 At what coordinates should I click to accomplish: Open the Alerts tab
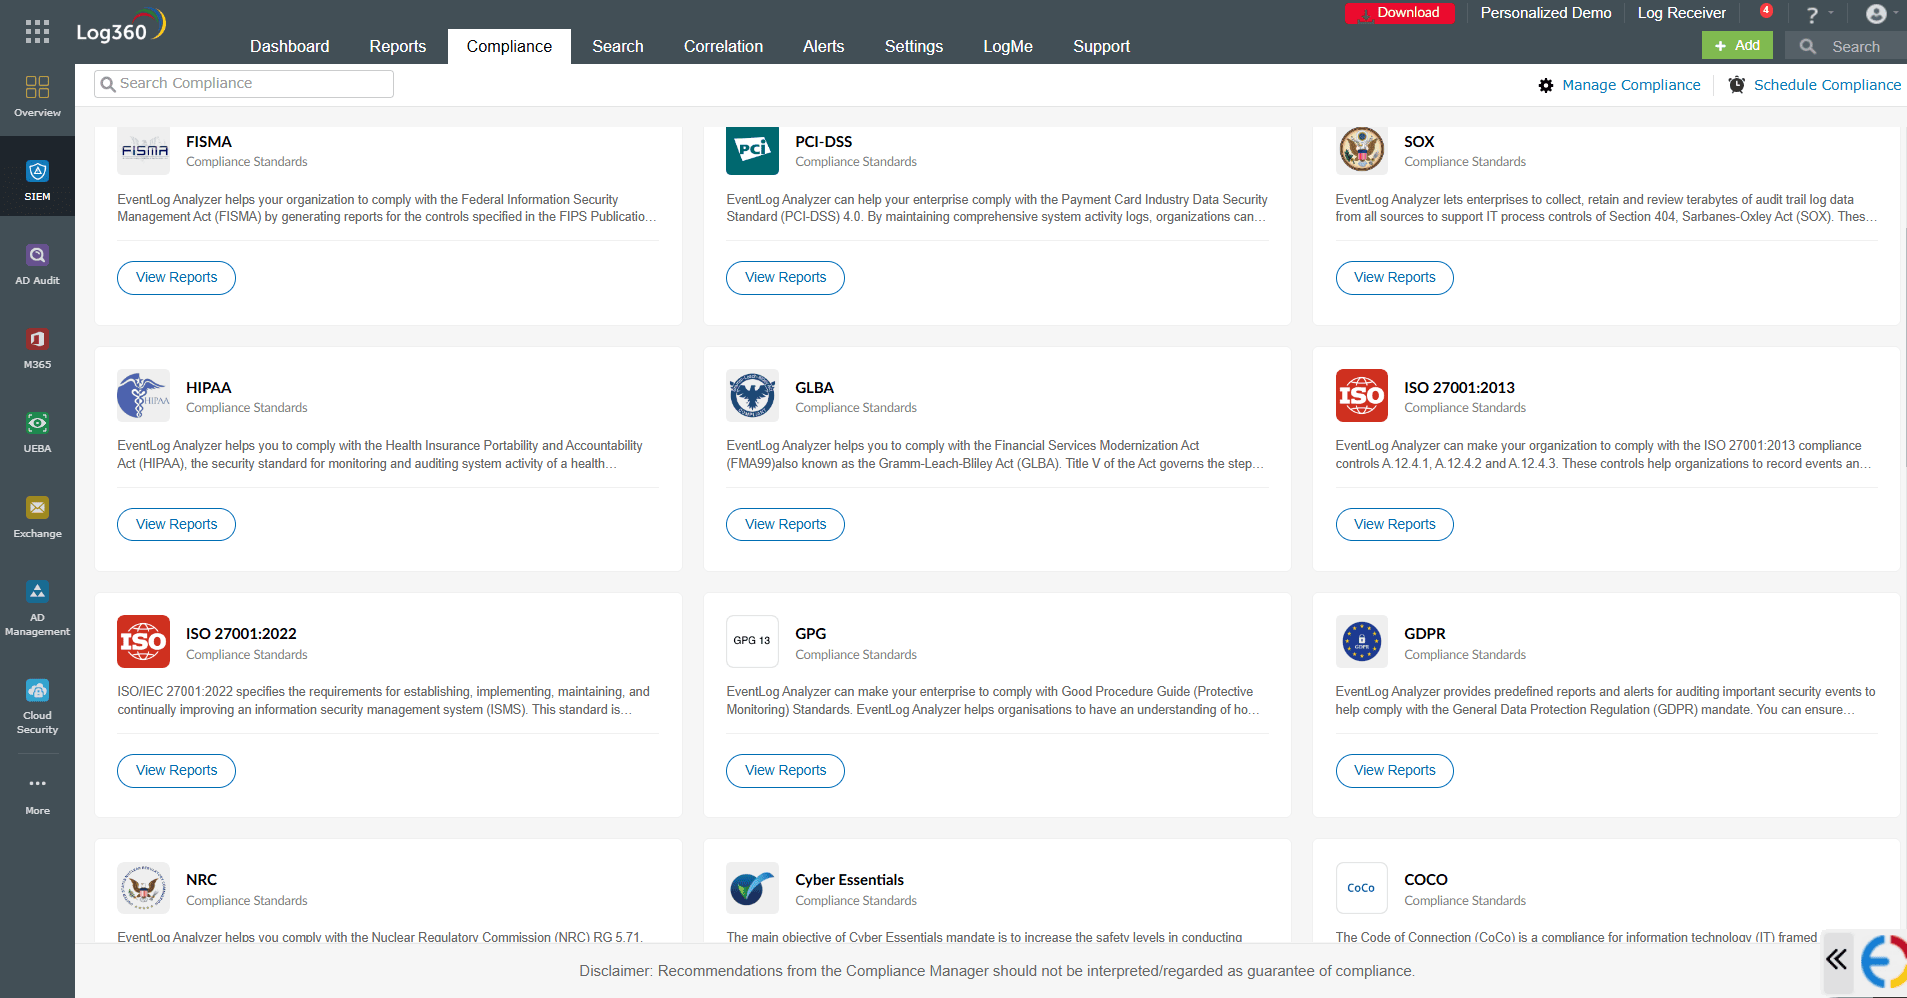click(823, 46)
